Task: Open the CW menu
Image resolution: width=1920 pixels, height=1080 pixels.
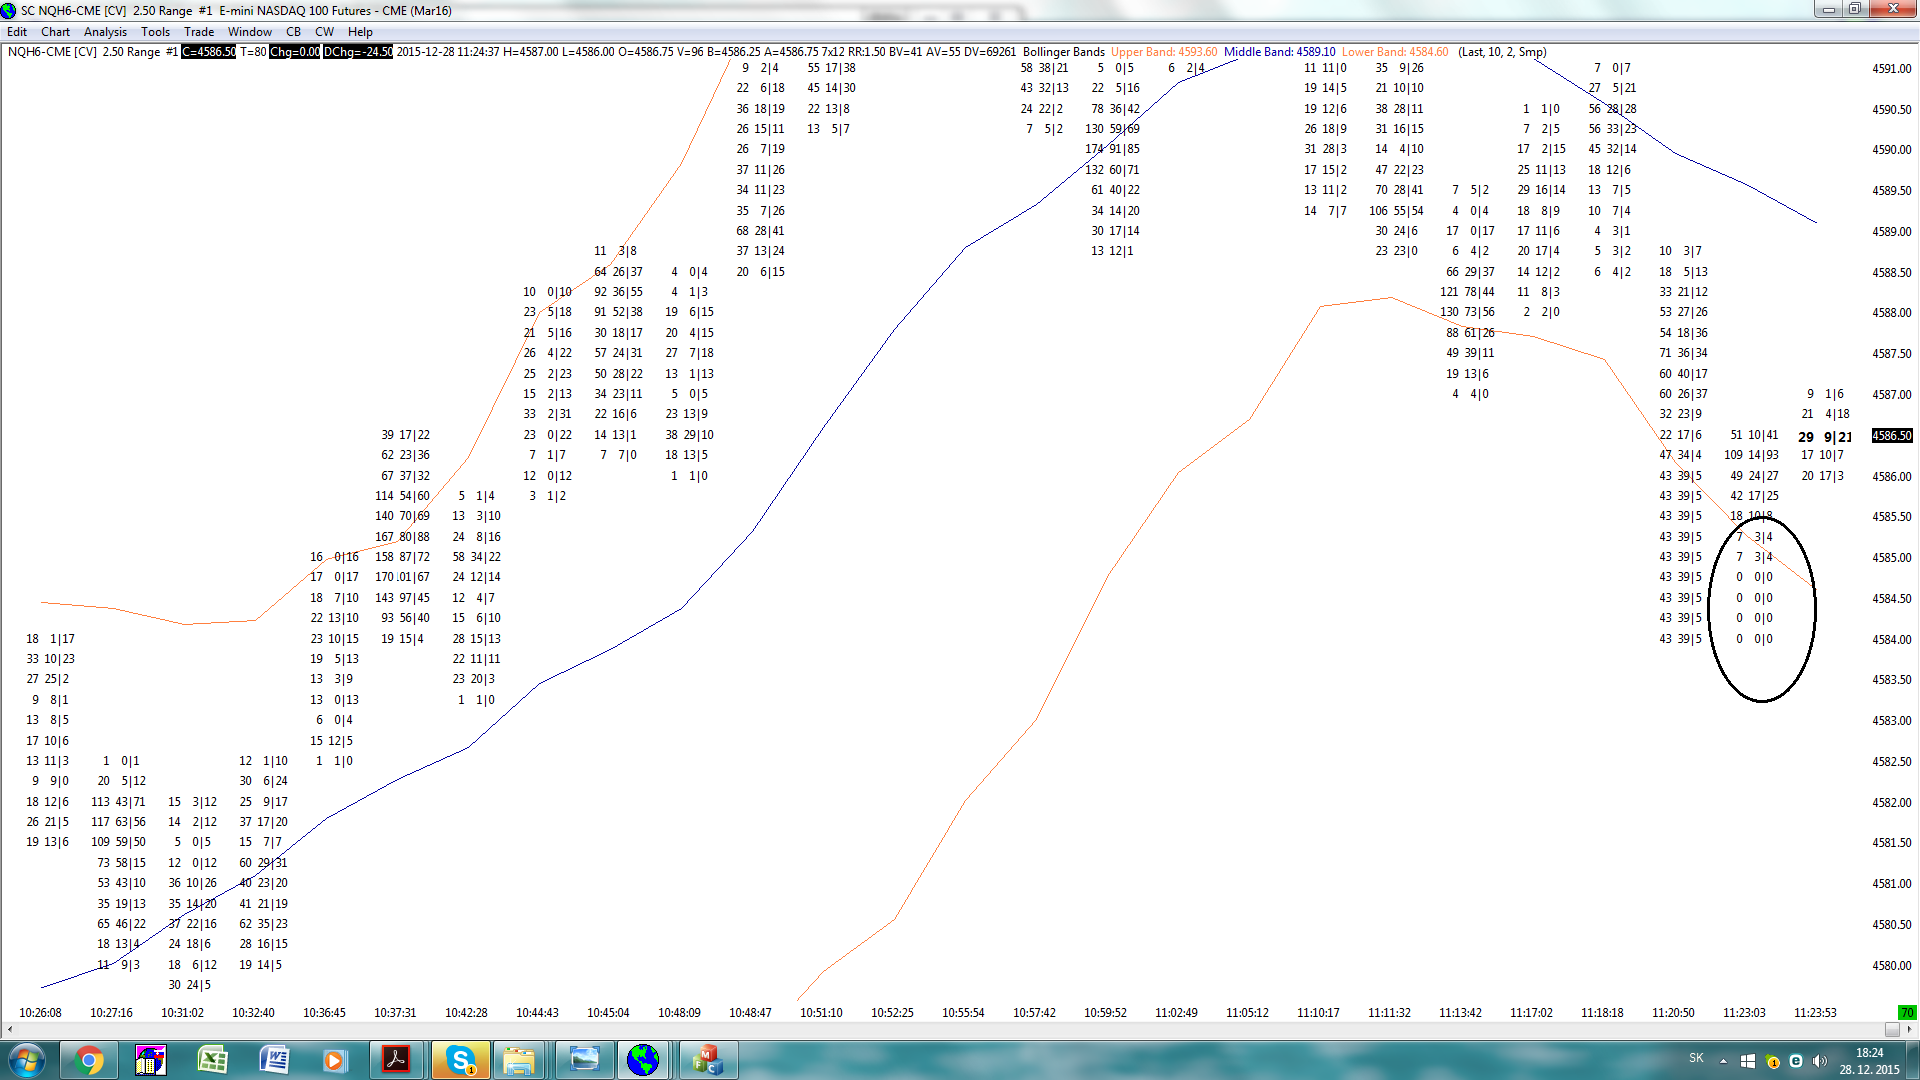Action: tap(324, 32)
